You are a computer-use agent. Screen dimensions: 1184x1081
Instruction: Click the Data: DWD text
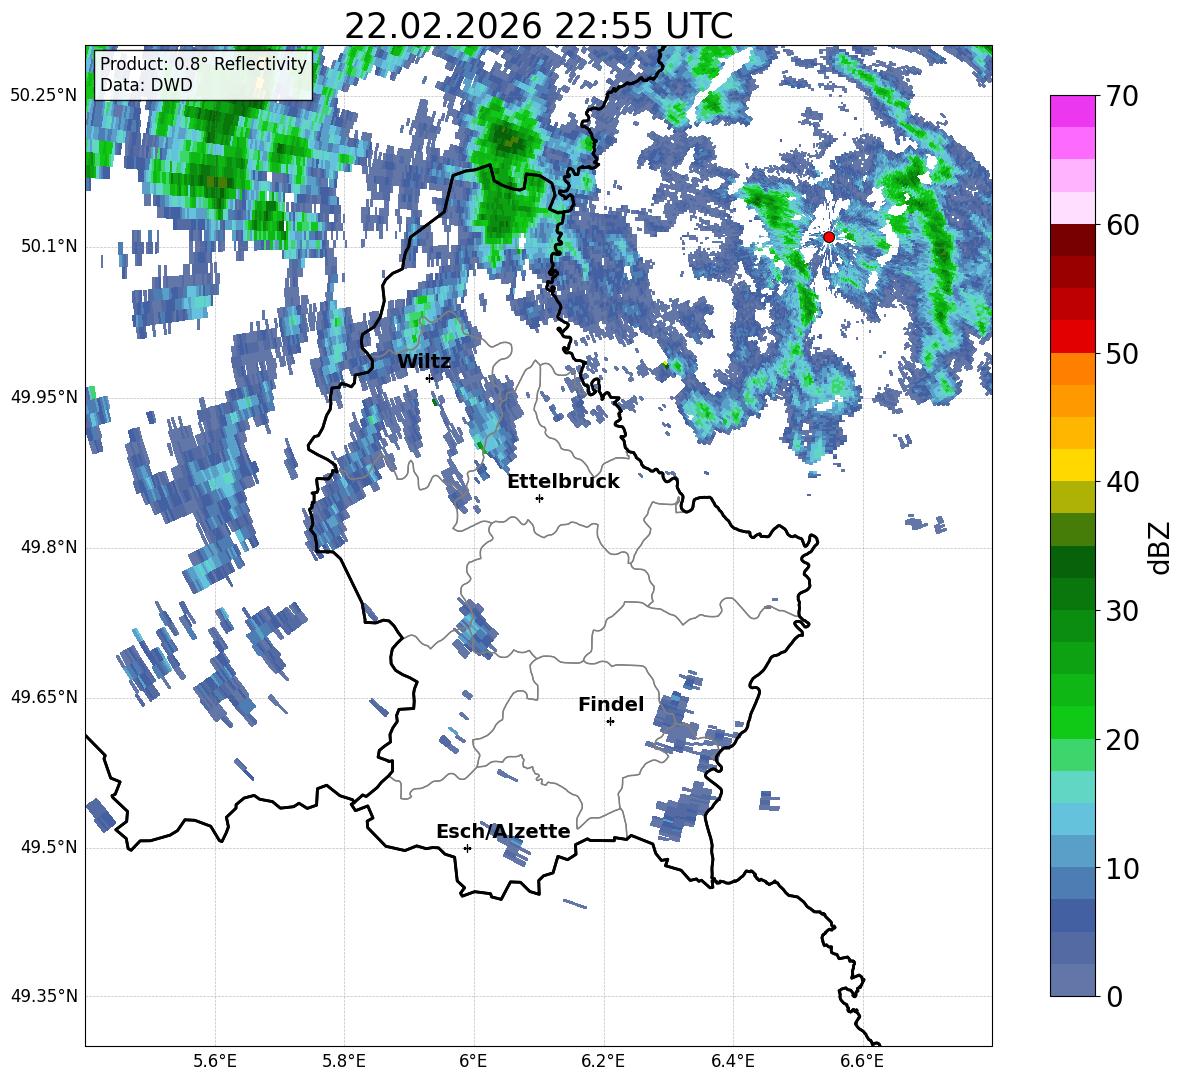146,85
